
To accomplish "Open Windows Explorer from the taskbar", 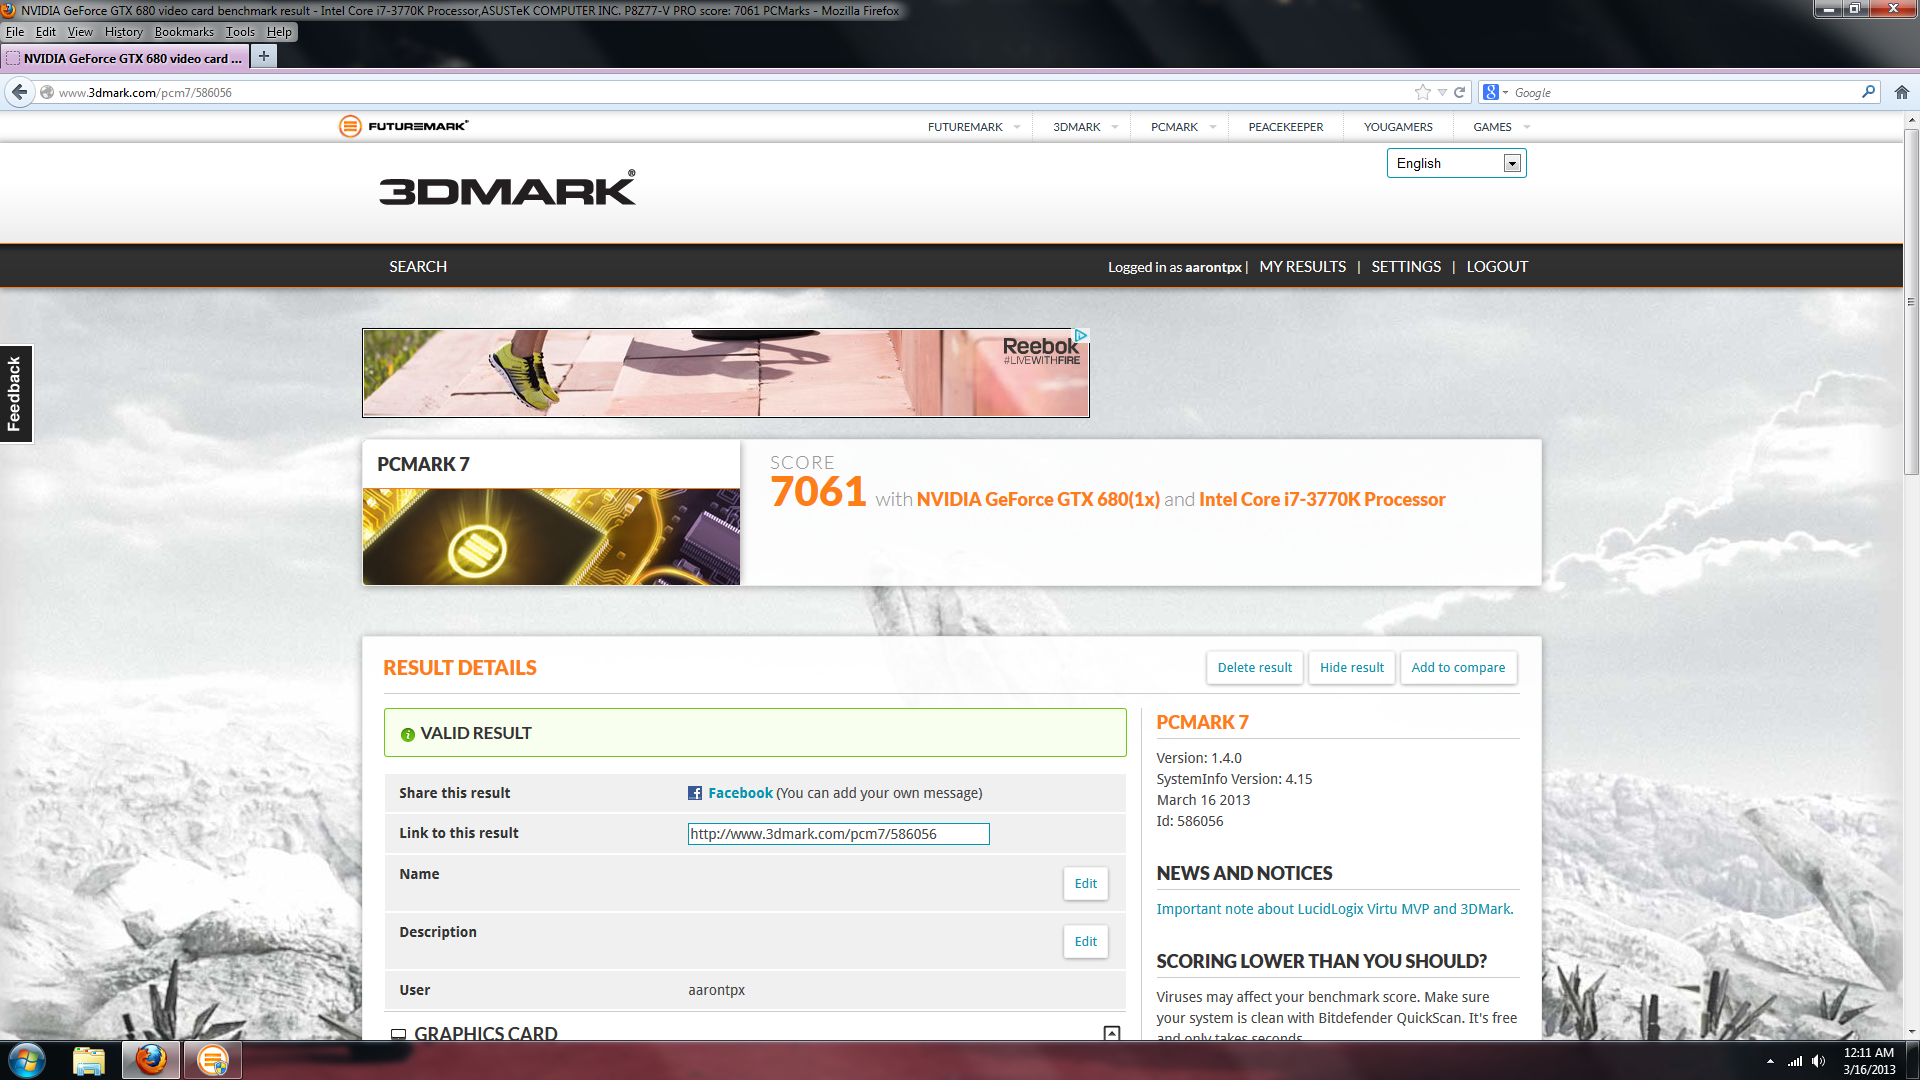I will tap(89, 1060).
